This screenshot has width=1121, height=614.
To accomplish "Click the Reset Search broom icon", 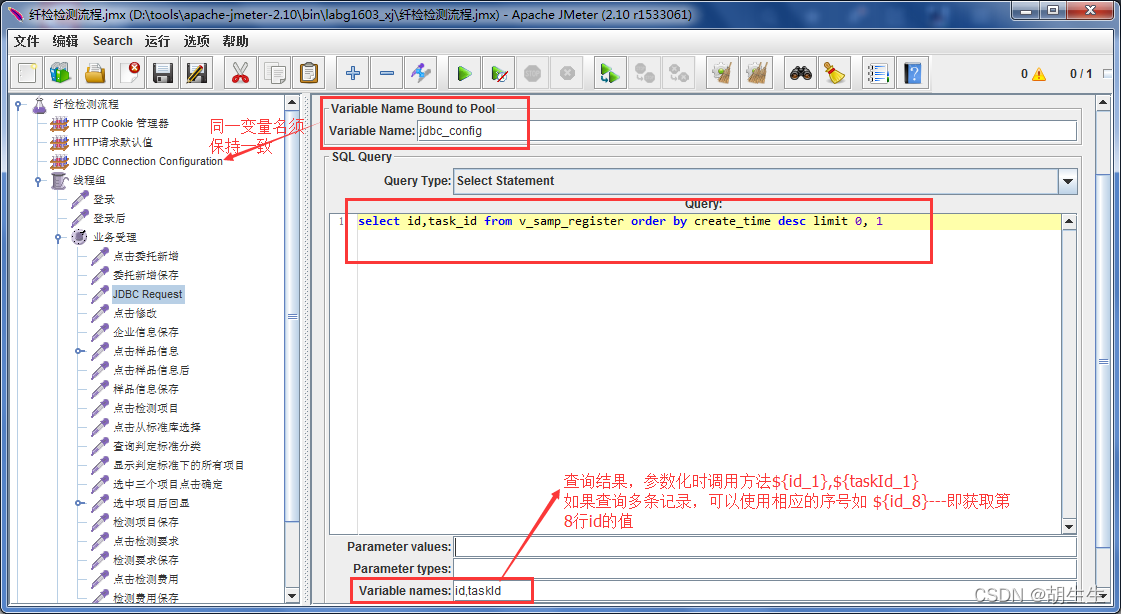I will coord(834,73).
